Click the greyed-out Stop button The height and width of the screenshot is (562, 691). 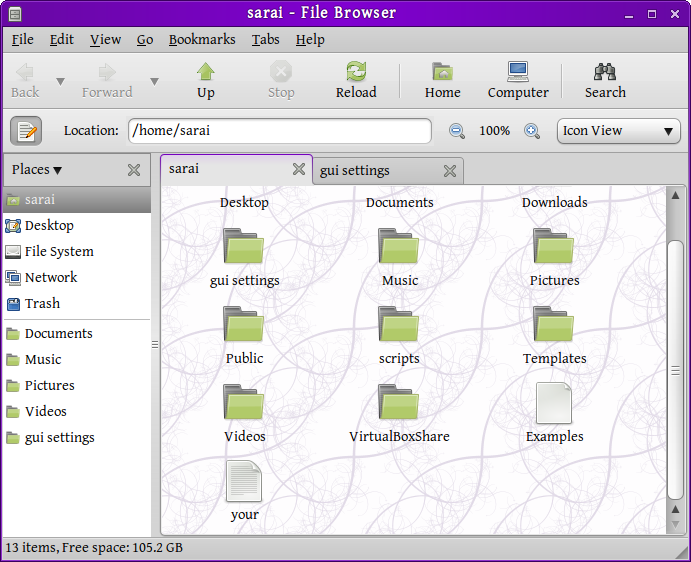281,81
